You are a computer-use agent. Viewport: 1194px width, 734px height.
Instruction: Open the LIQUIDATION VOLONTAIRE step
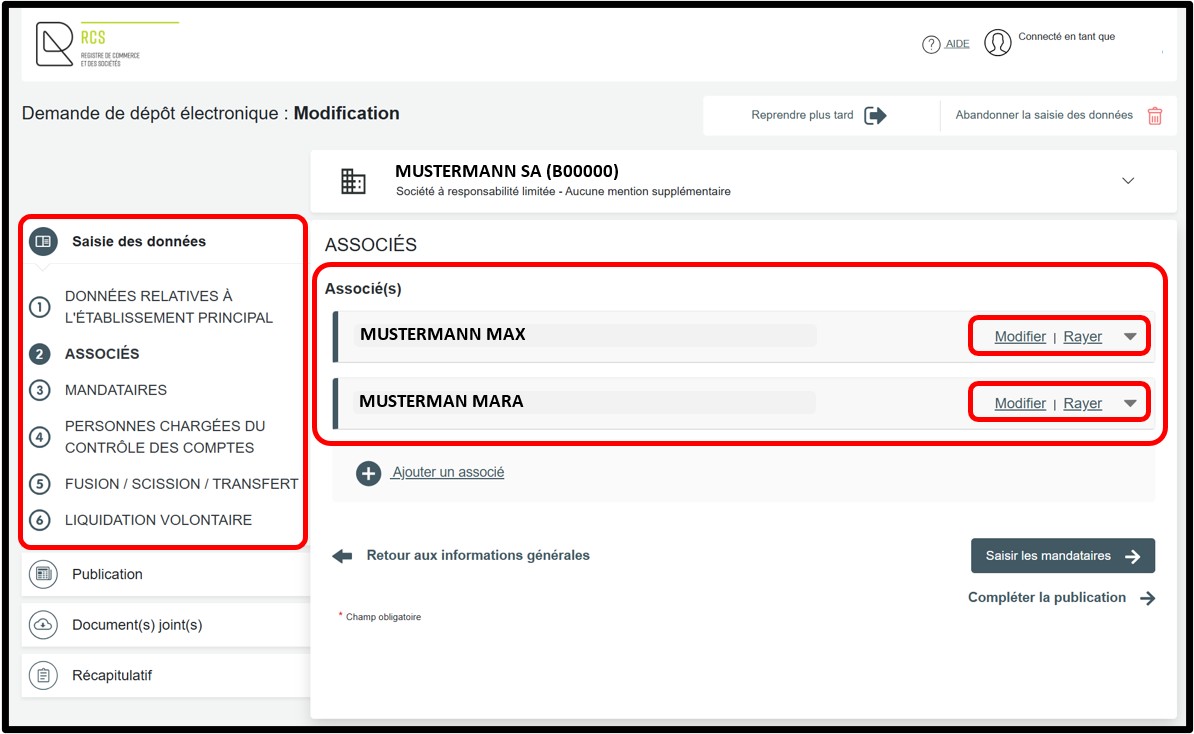[158, 520]
